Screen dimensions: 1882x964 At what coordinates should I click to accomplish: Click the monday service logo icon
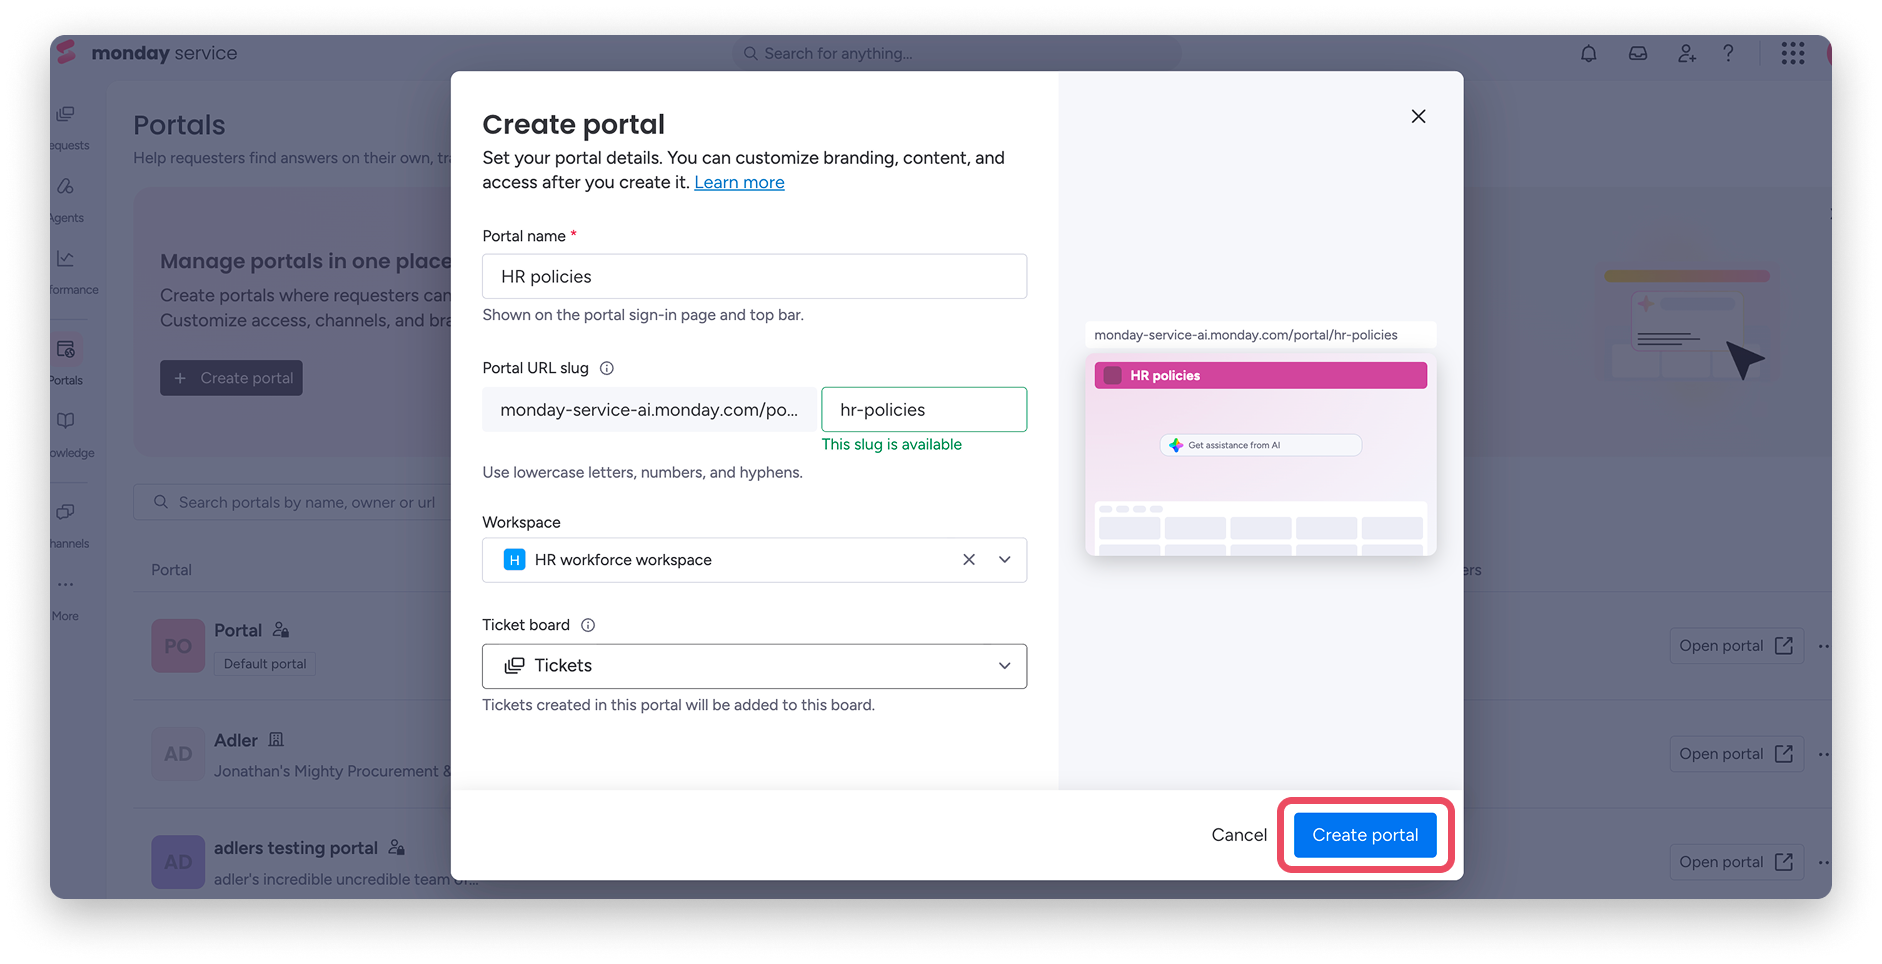click(x=67, y=52)
